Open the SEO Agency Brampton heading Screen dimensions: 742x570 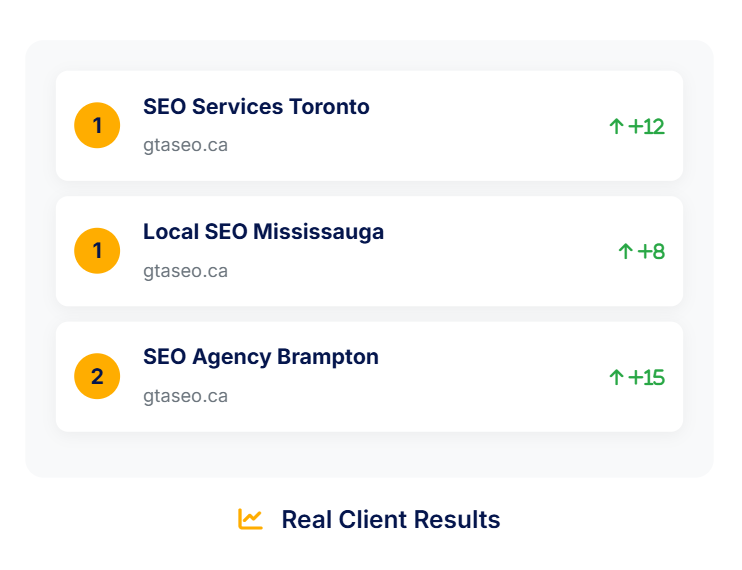coord(260,357)
